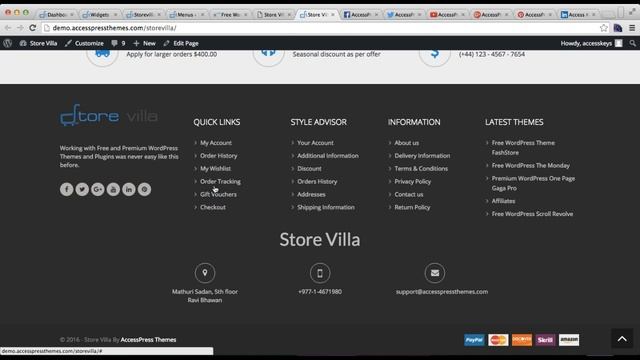Image resolution: width=640 pixels, height=360 pixels.
Task: Open Order History quick link
Action: click(x=218, y=156)
